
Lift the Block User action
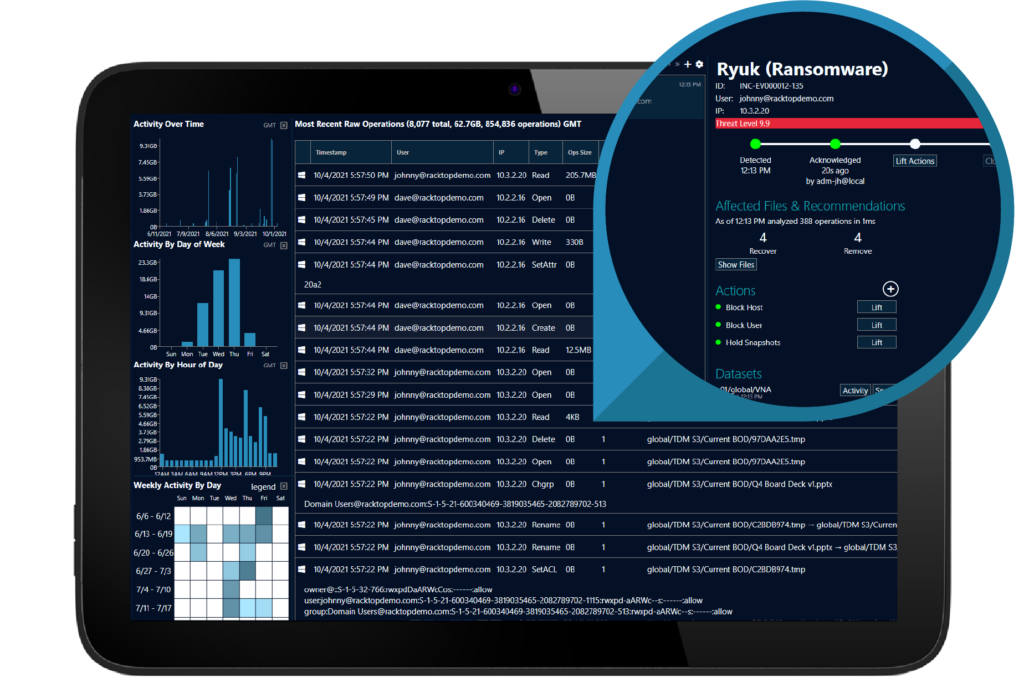click(876, 325)
